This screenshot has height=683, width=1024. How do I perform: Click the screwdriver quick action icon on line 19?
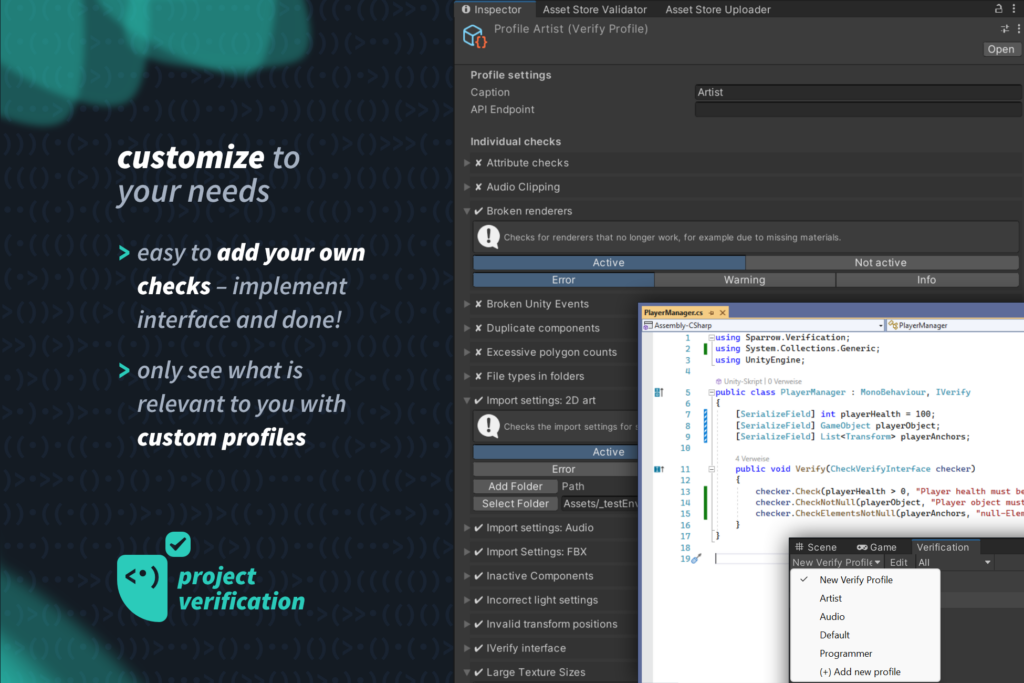[x=697, y=558]
